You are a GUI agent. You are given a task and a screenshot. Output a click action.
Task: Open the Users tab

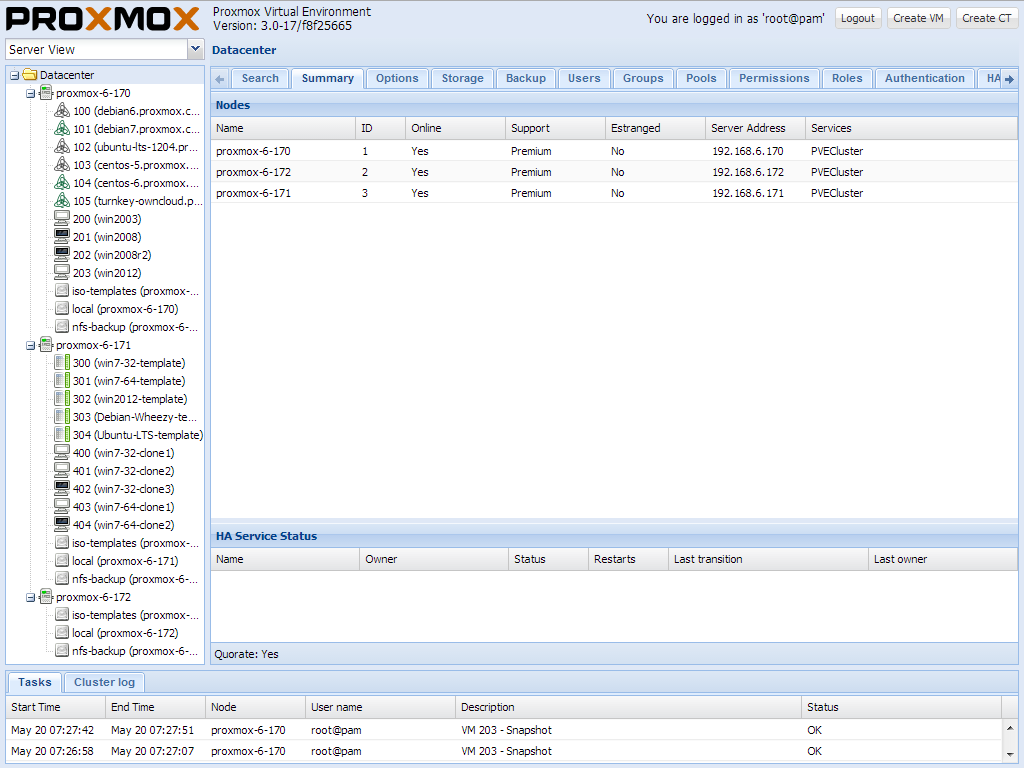[x=584, y=78]
